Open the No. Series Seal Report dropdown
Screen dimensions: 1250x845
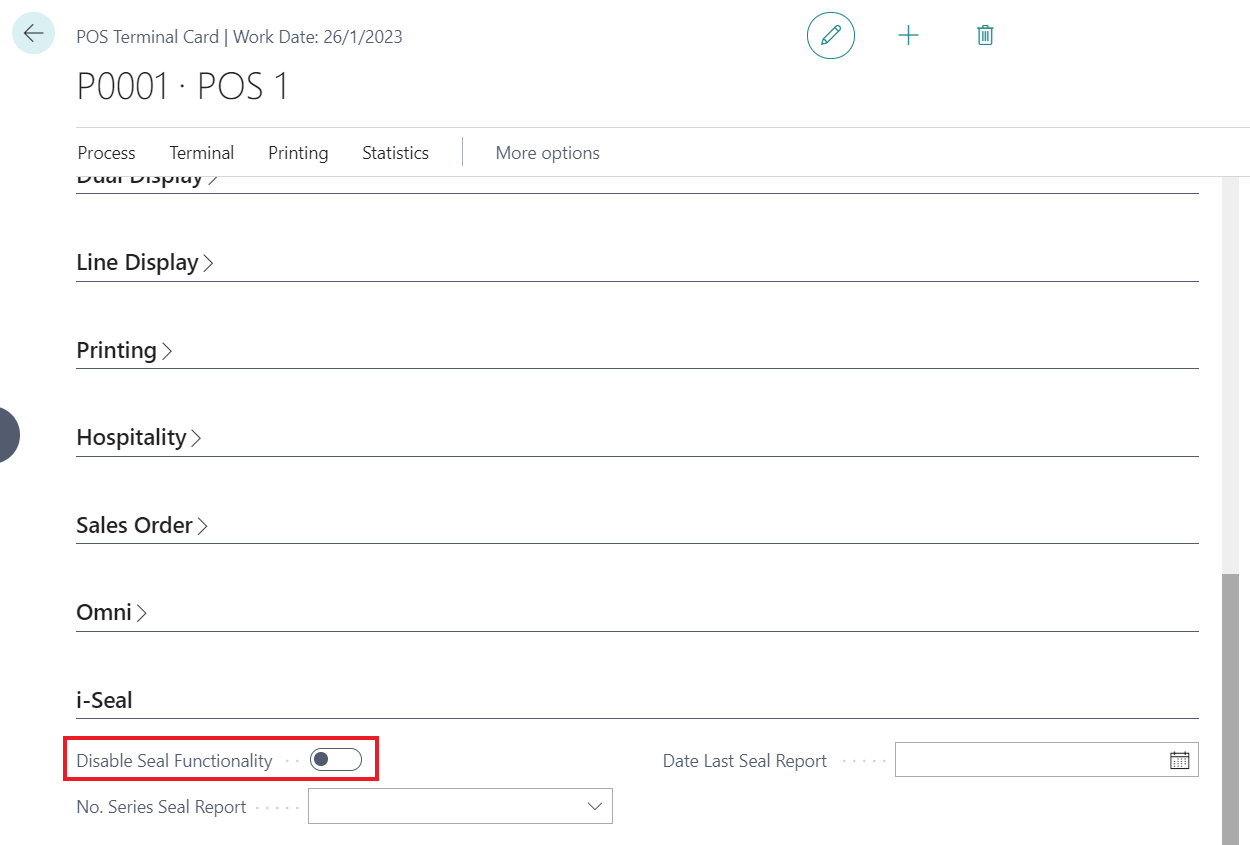595,806
